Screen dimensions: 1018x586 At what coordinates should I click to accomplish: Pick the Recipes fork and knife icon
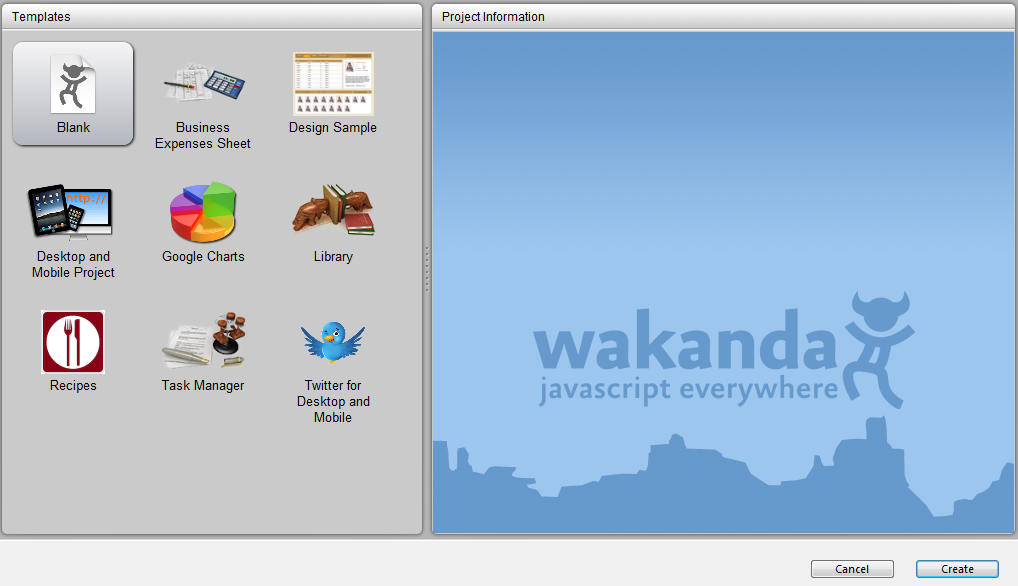73,342
